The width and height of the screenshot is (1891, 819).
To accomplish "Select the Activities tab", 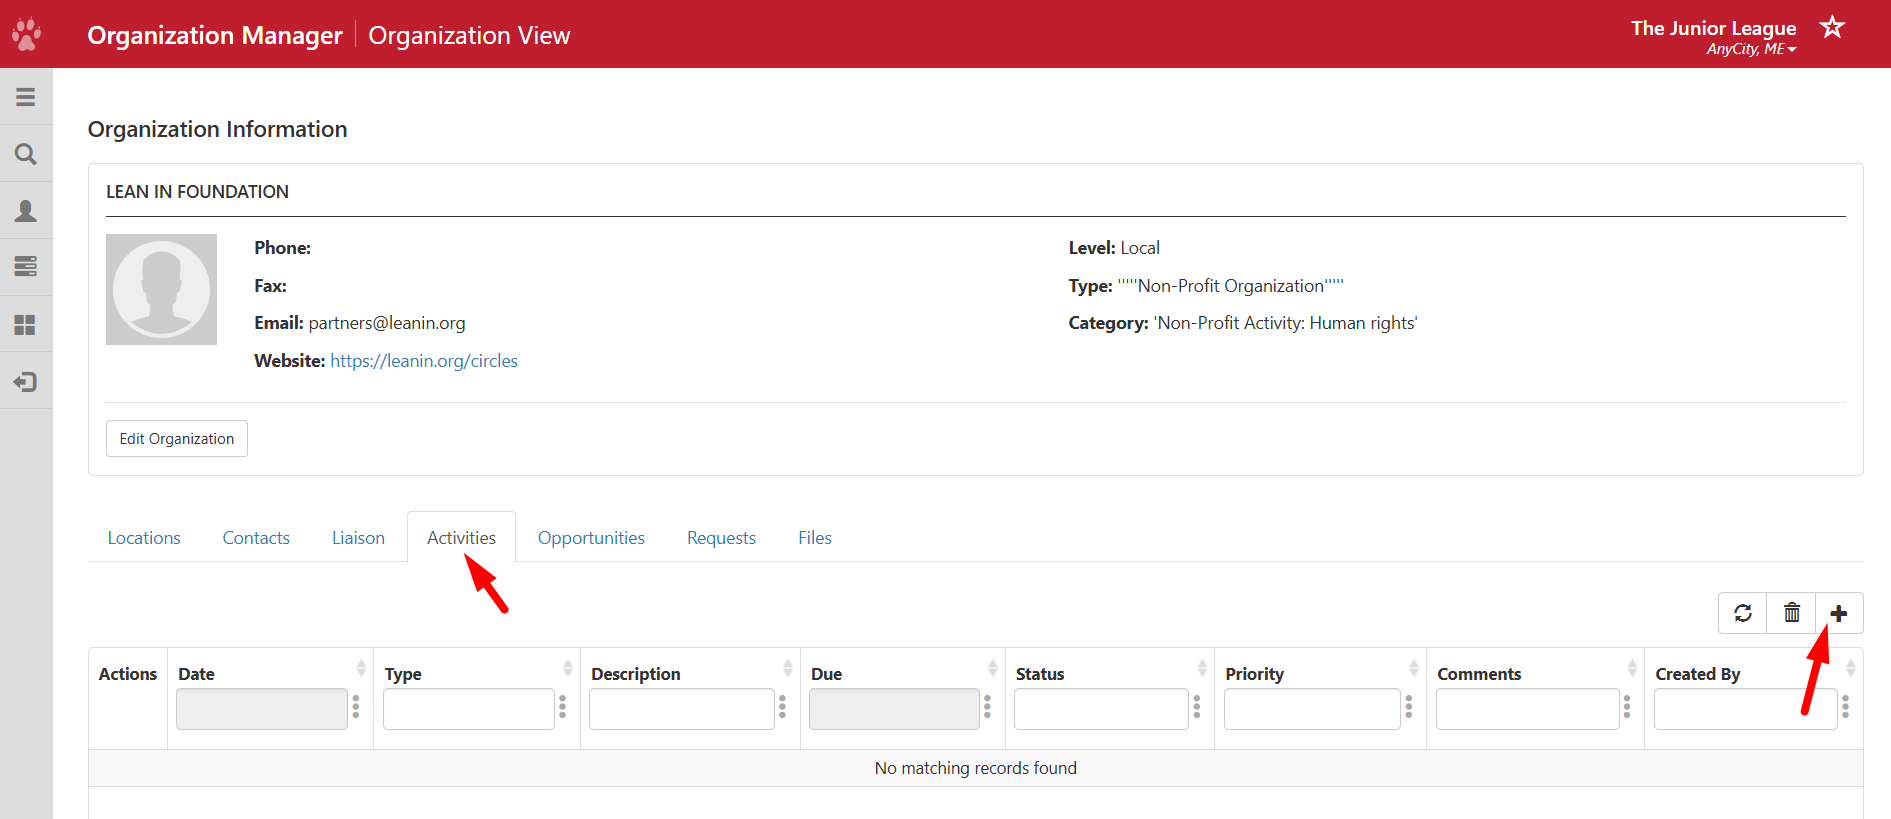I will tap(461, 538).
